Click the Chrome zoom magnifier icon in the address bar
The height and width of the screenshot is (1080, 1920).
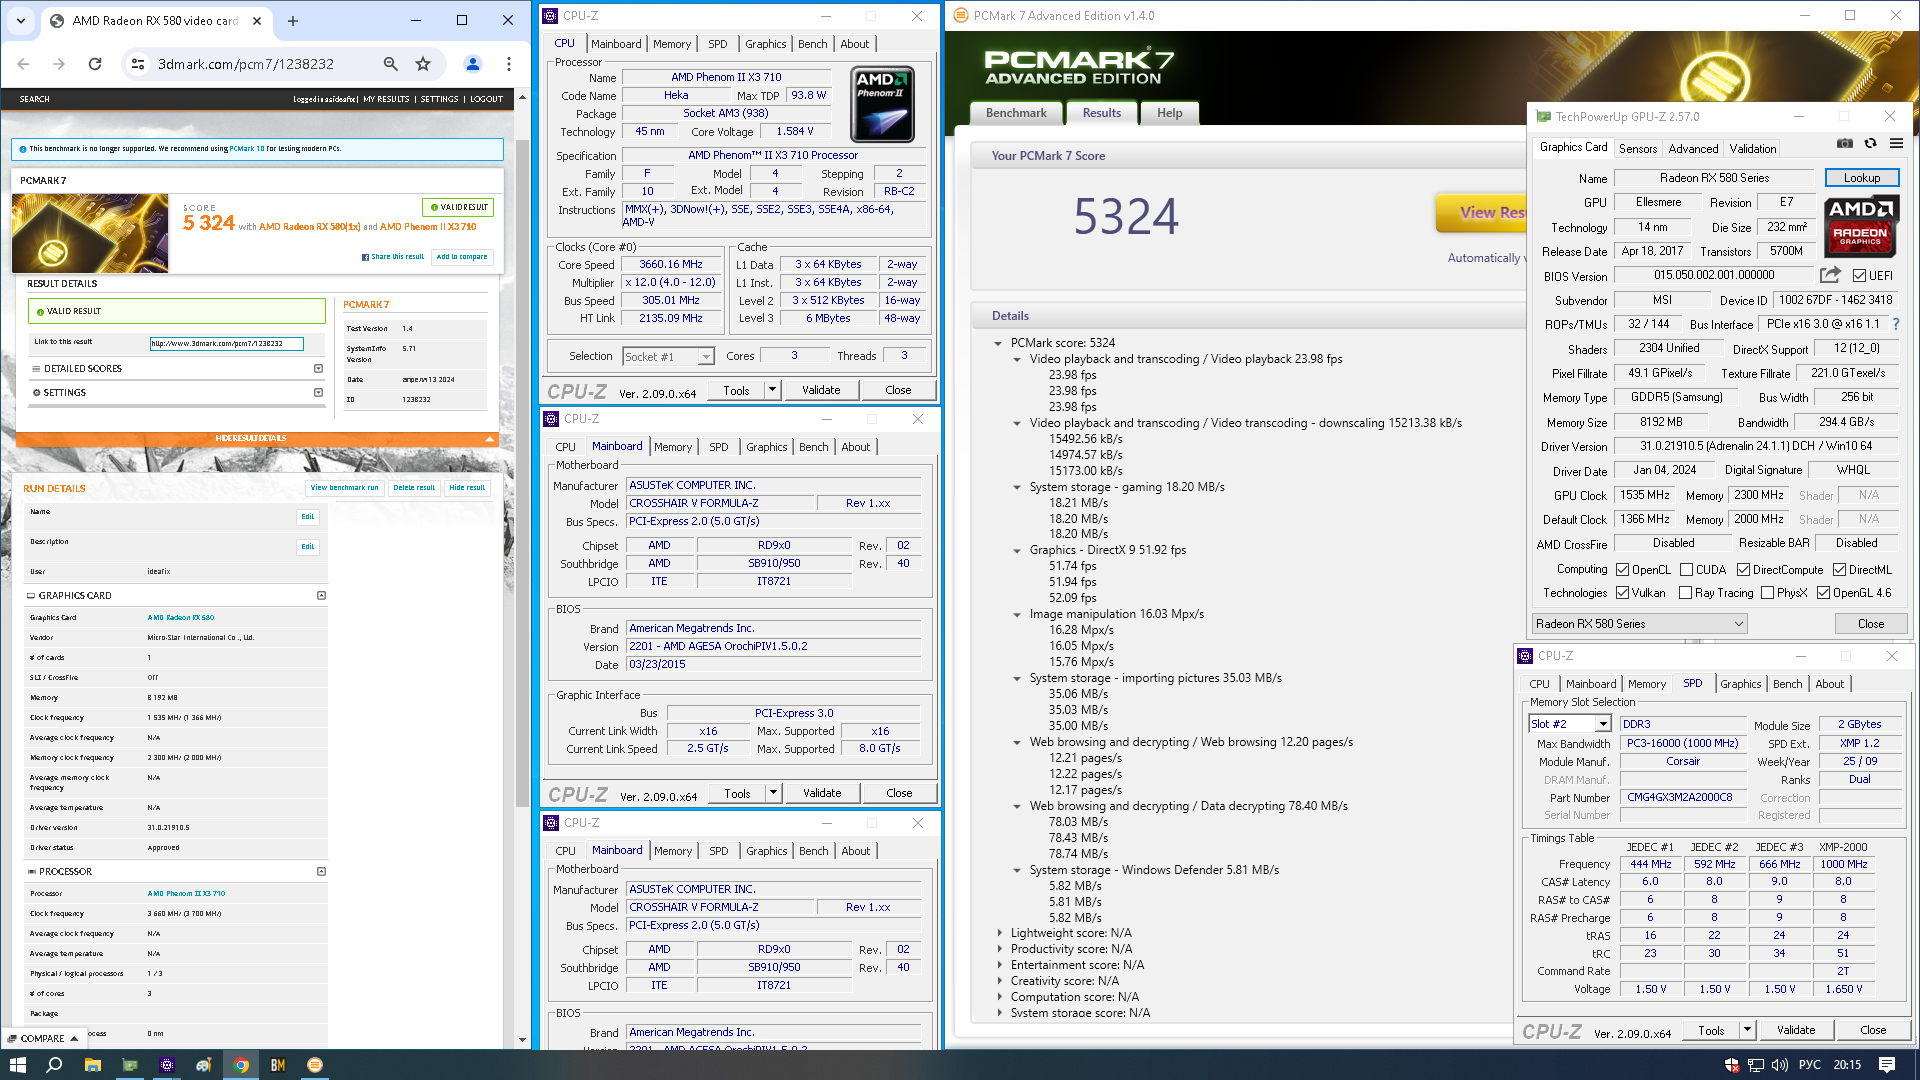[390, 64]
